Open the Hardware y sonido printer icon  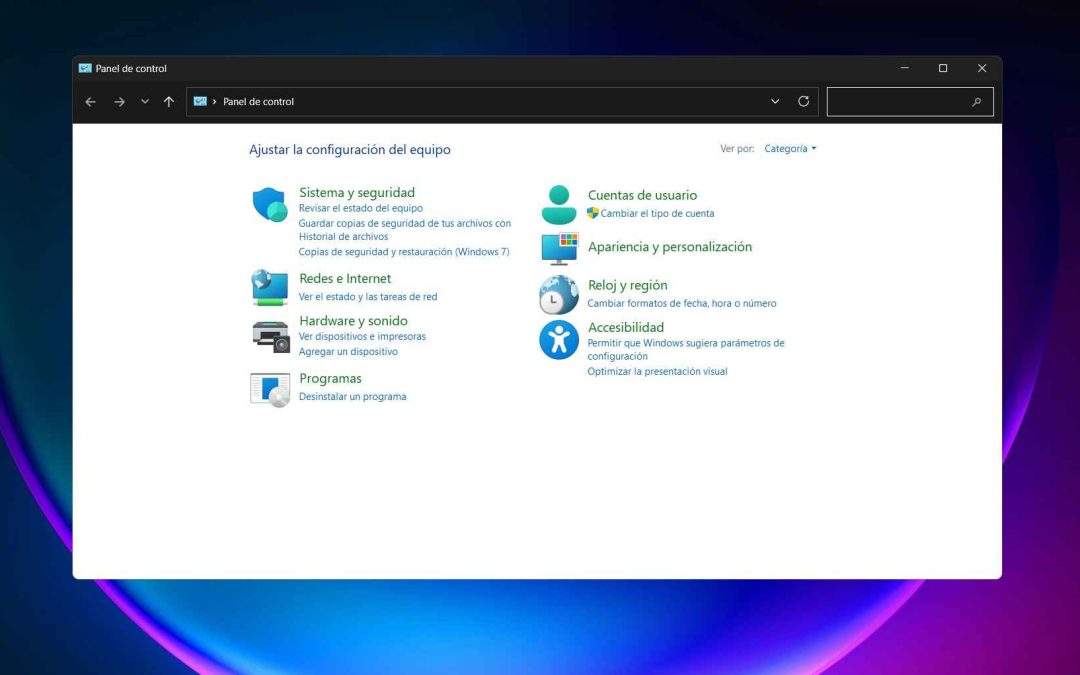tap(271, 337)
